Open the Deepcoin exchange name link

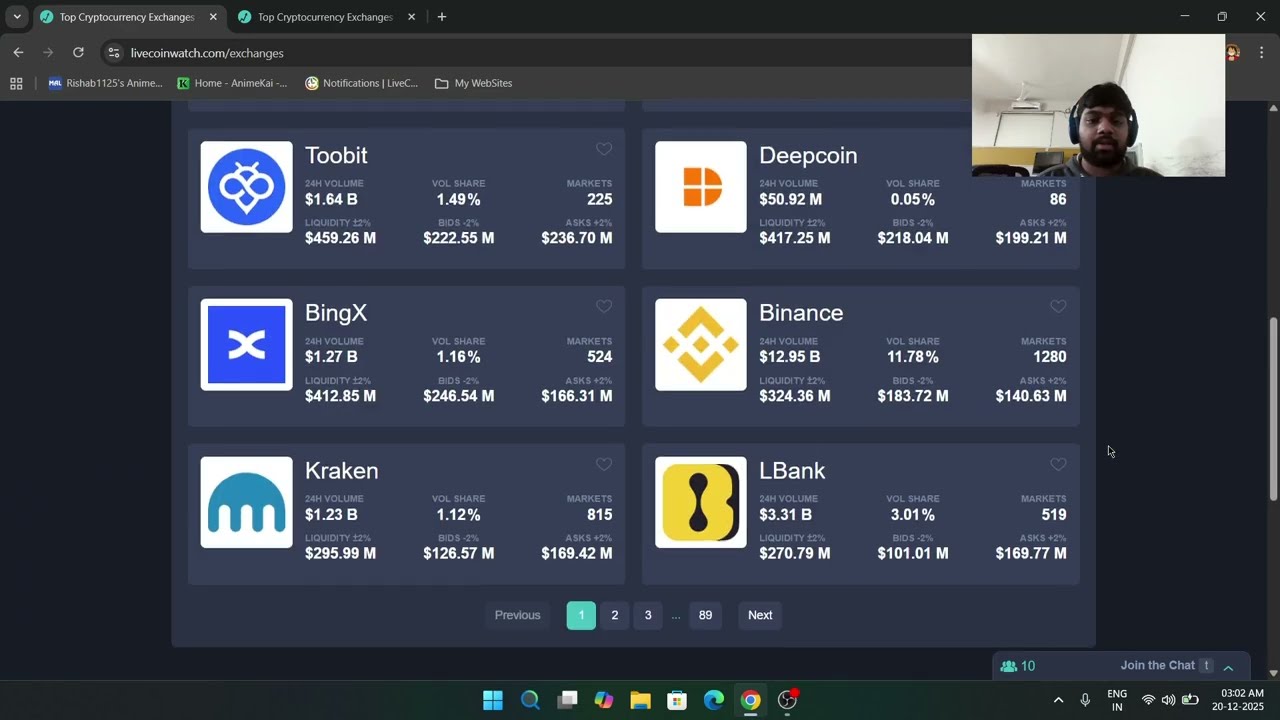click(x=808, y=155)
